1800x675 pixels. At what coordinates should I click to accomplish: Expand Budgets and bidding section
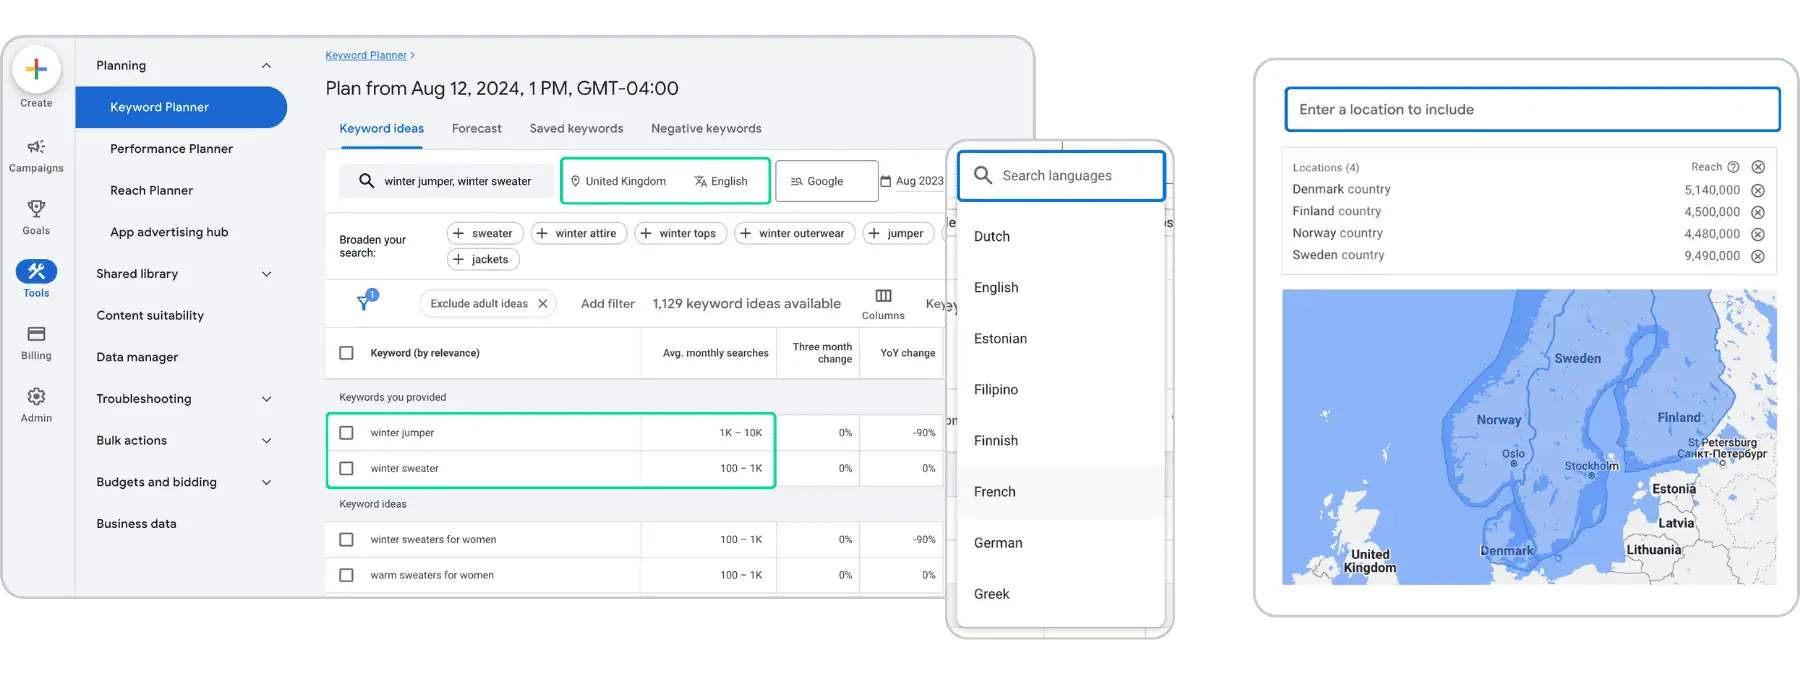click(266, 482)
